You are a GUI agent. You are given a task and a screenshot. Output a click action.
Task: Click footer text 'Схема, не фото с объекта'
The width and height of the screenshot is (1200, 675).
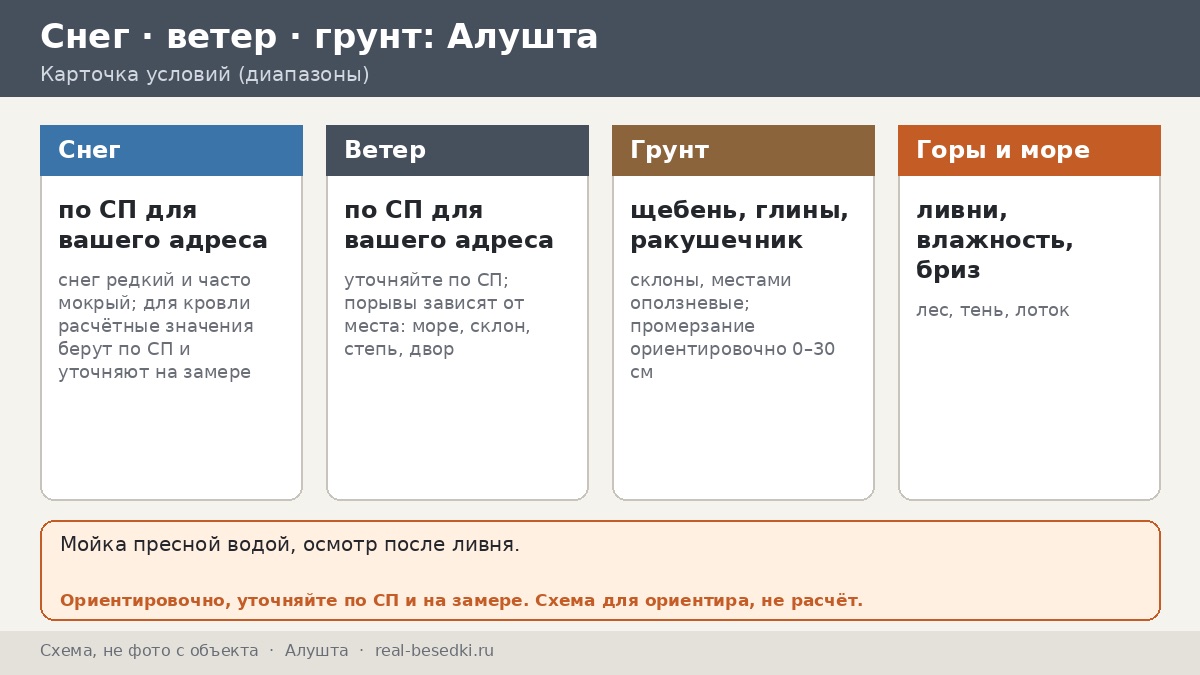[x=149, y=651]
